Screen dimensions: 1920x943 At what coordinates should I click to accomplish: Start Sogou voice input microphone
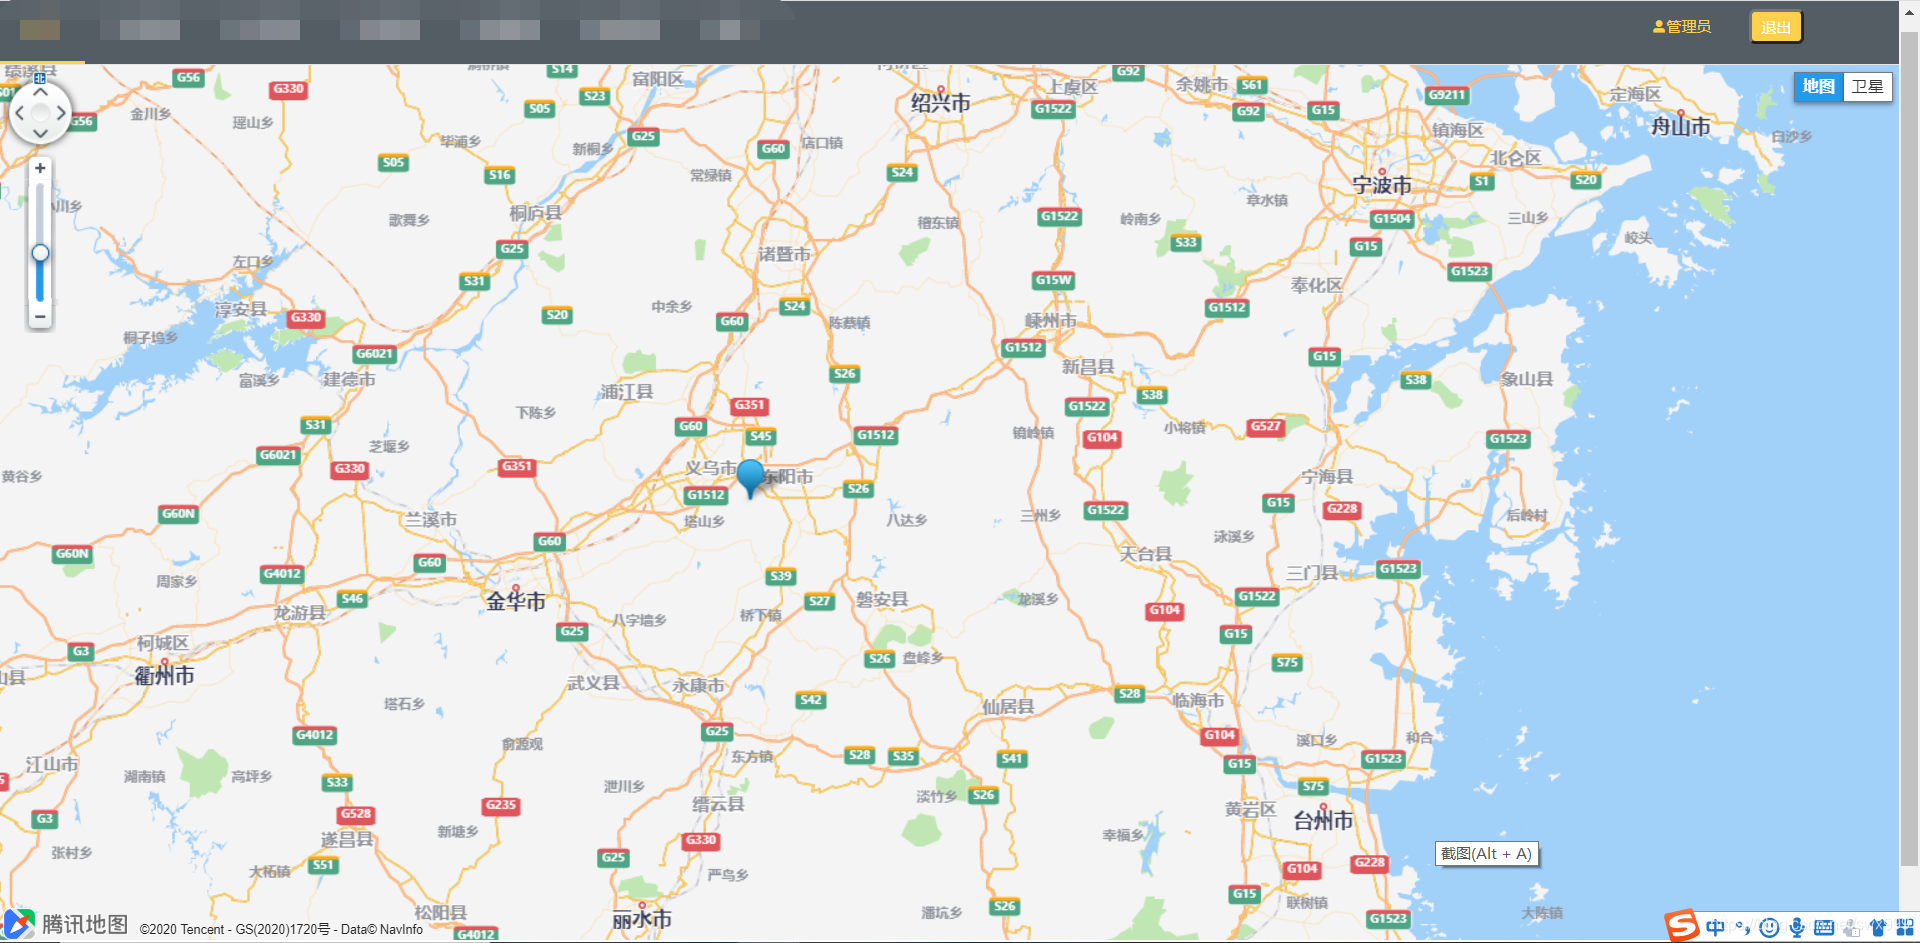click(1797, 927)
